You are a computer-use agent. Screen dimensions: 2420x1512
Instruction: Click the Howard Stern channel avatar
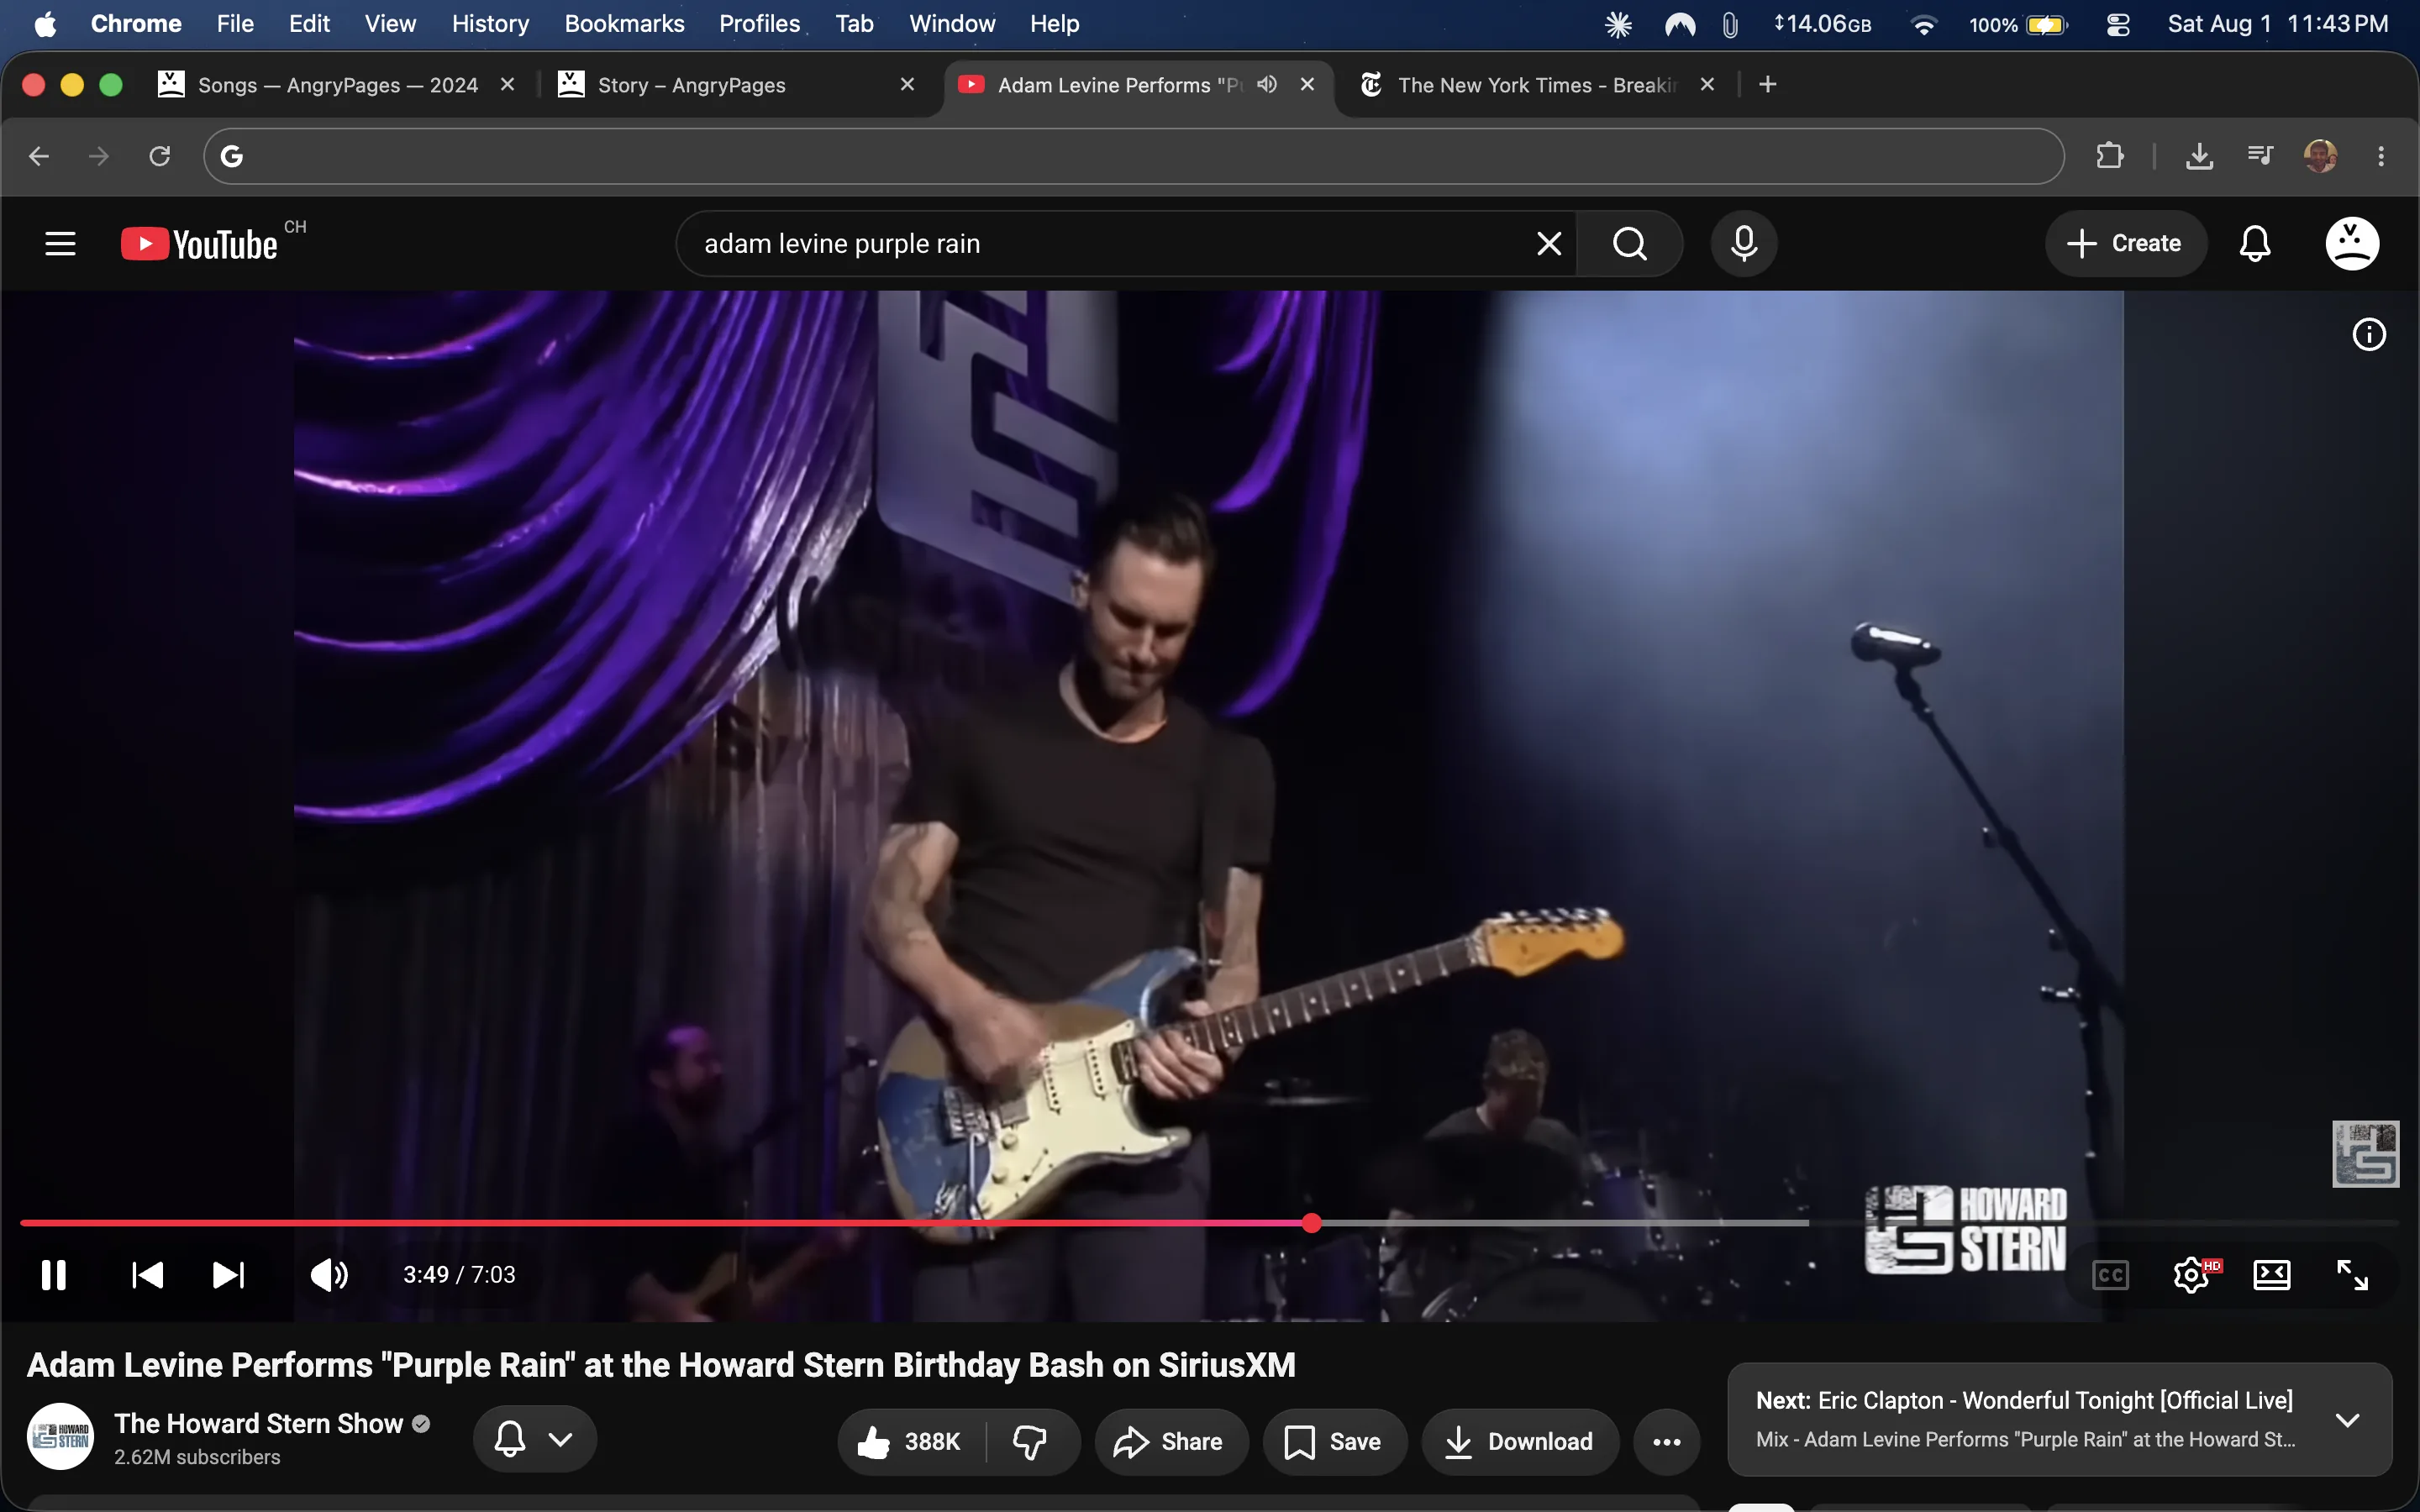tap(61, 1437)
